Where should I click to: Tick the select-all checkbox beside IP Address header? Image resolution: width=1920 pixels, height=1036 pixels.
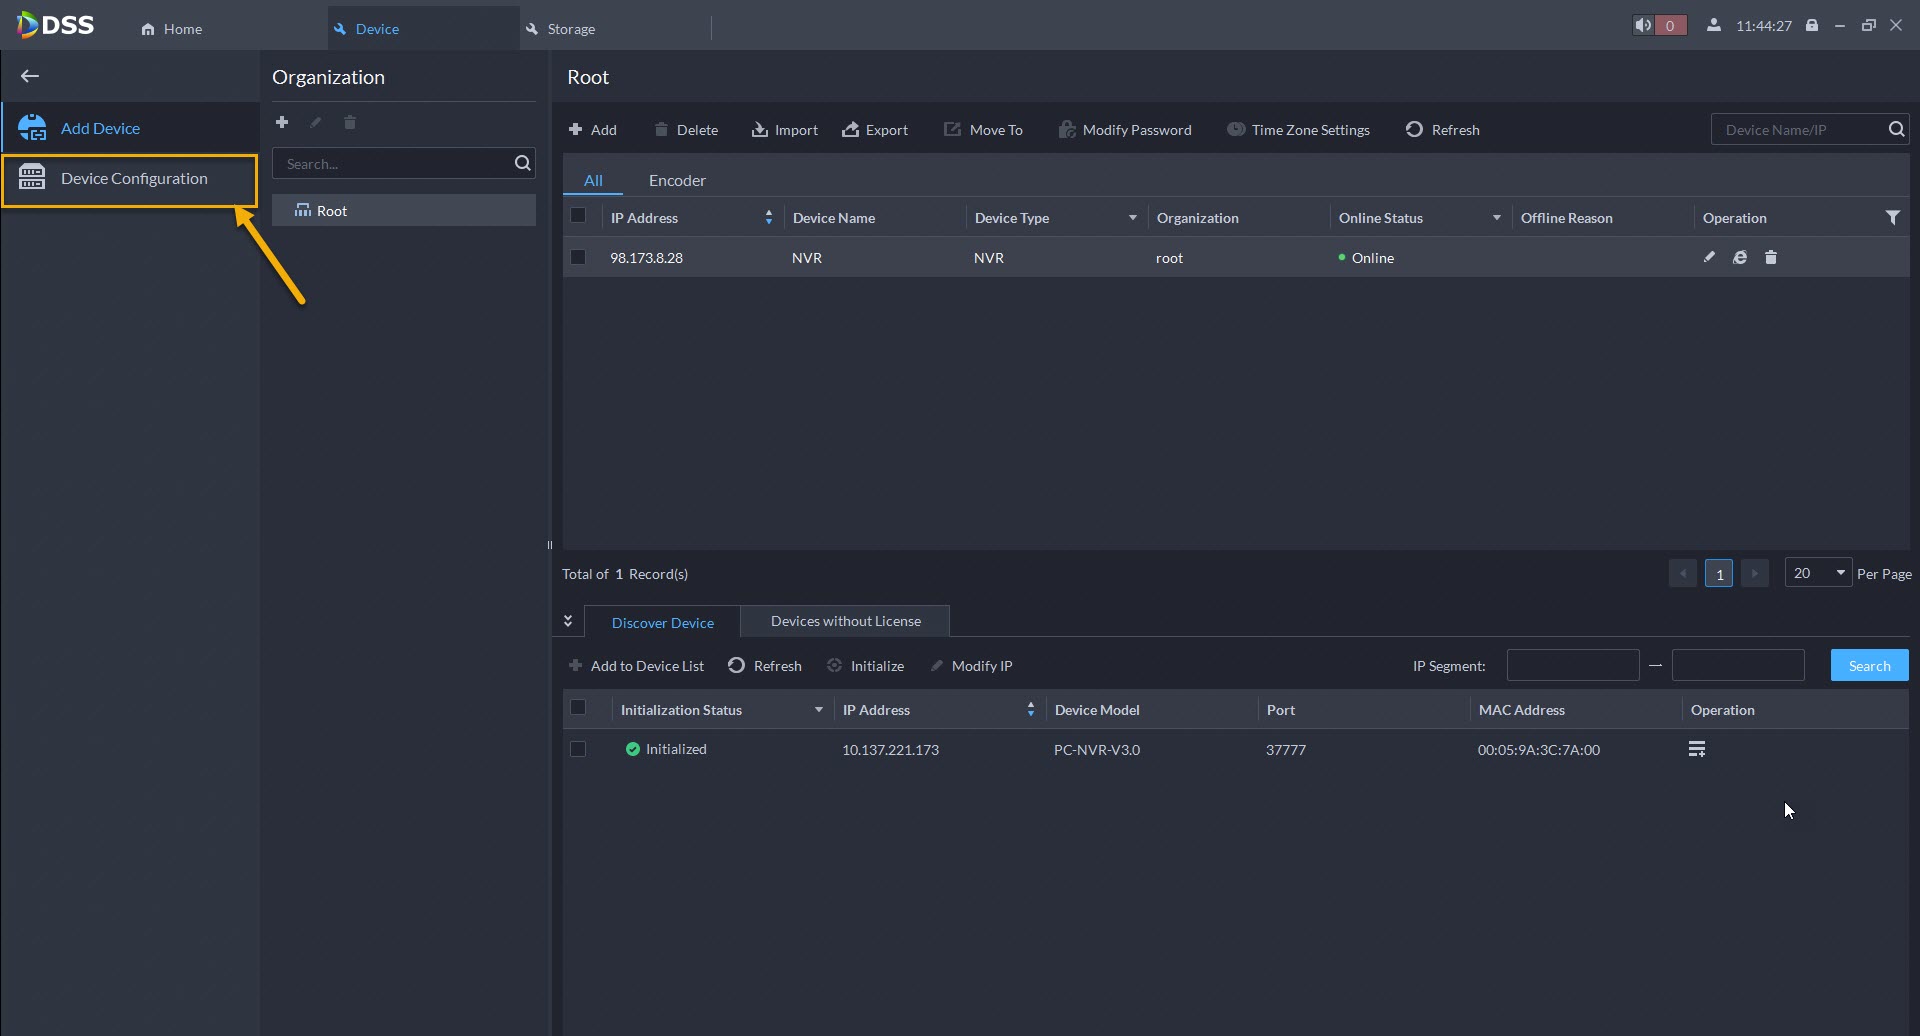pyautogui.click(x=578, y=216)
